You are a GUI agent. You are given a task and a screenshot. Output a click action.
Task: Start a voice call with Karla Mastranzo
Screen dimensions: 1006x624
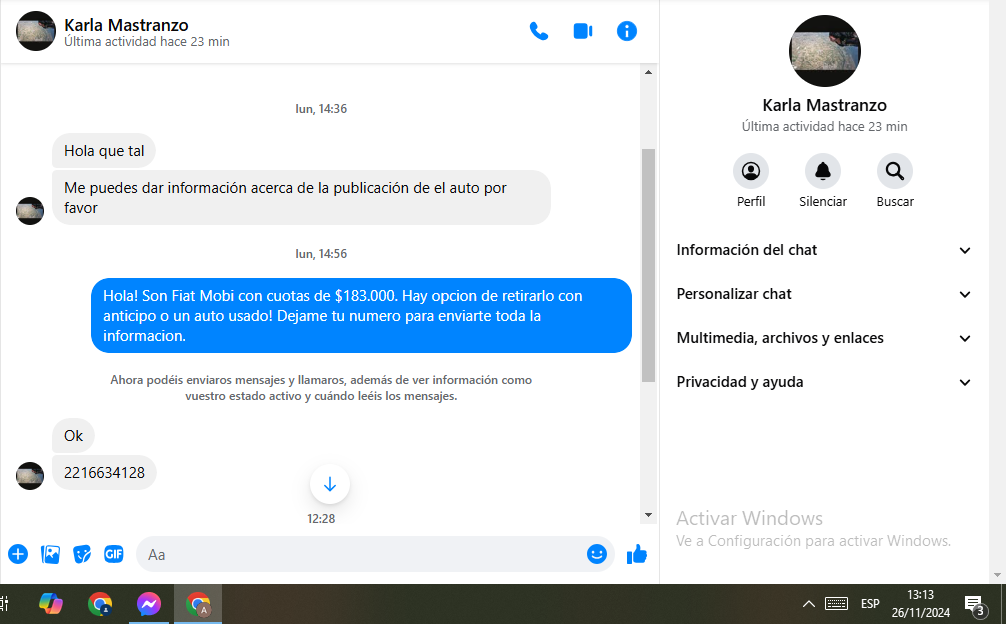tap(538, 31)
